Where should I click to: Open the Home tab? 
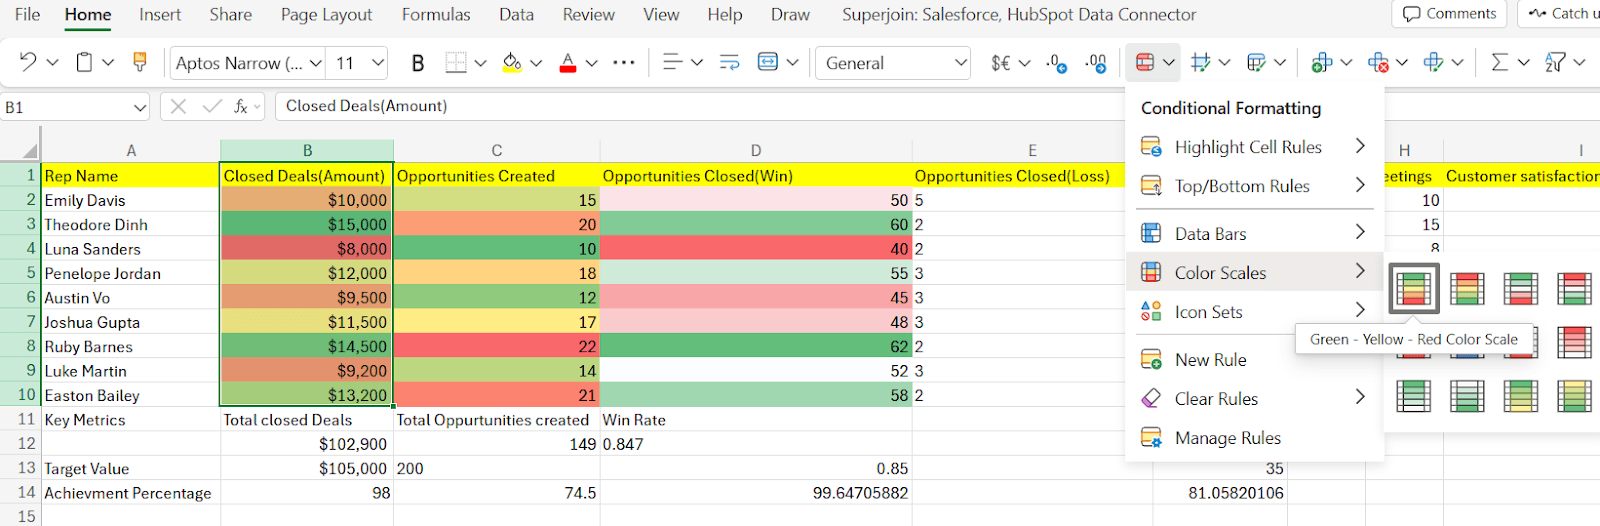[x=88, y=15]
